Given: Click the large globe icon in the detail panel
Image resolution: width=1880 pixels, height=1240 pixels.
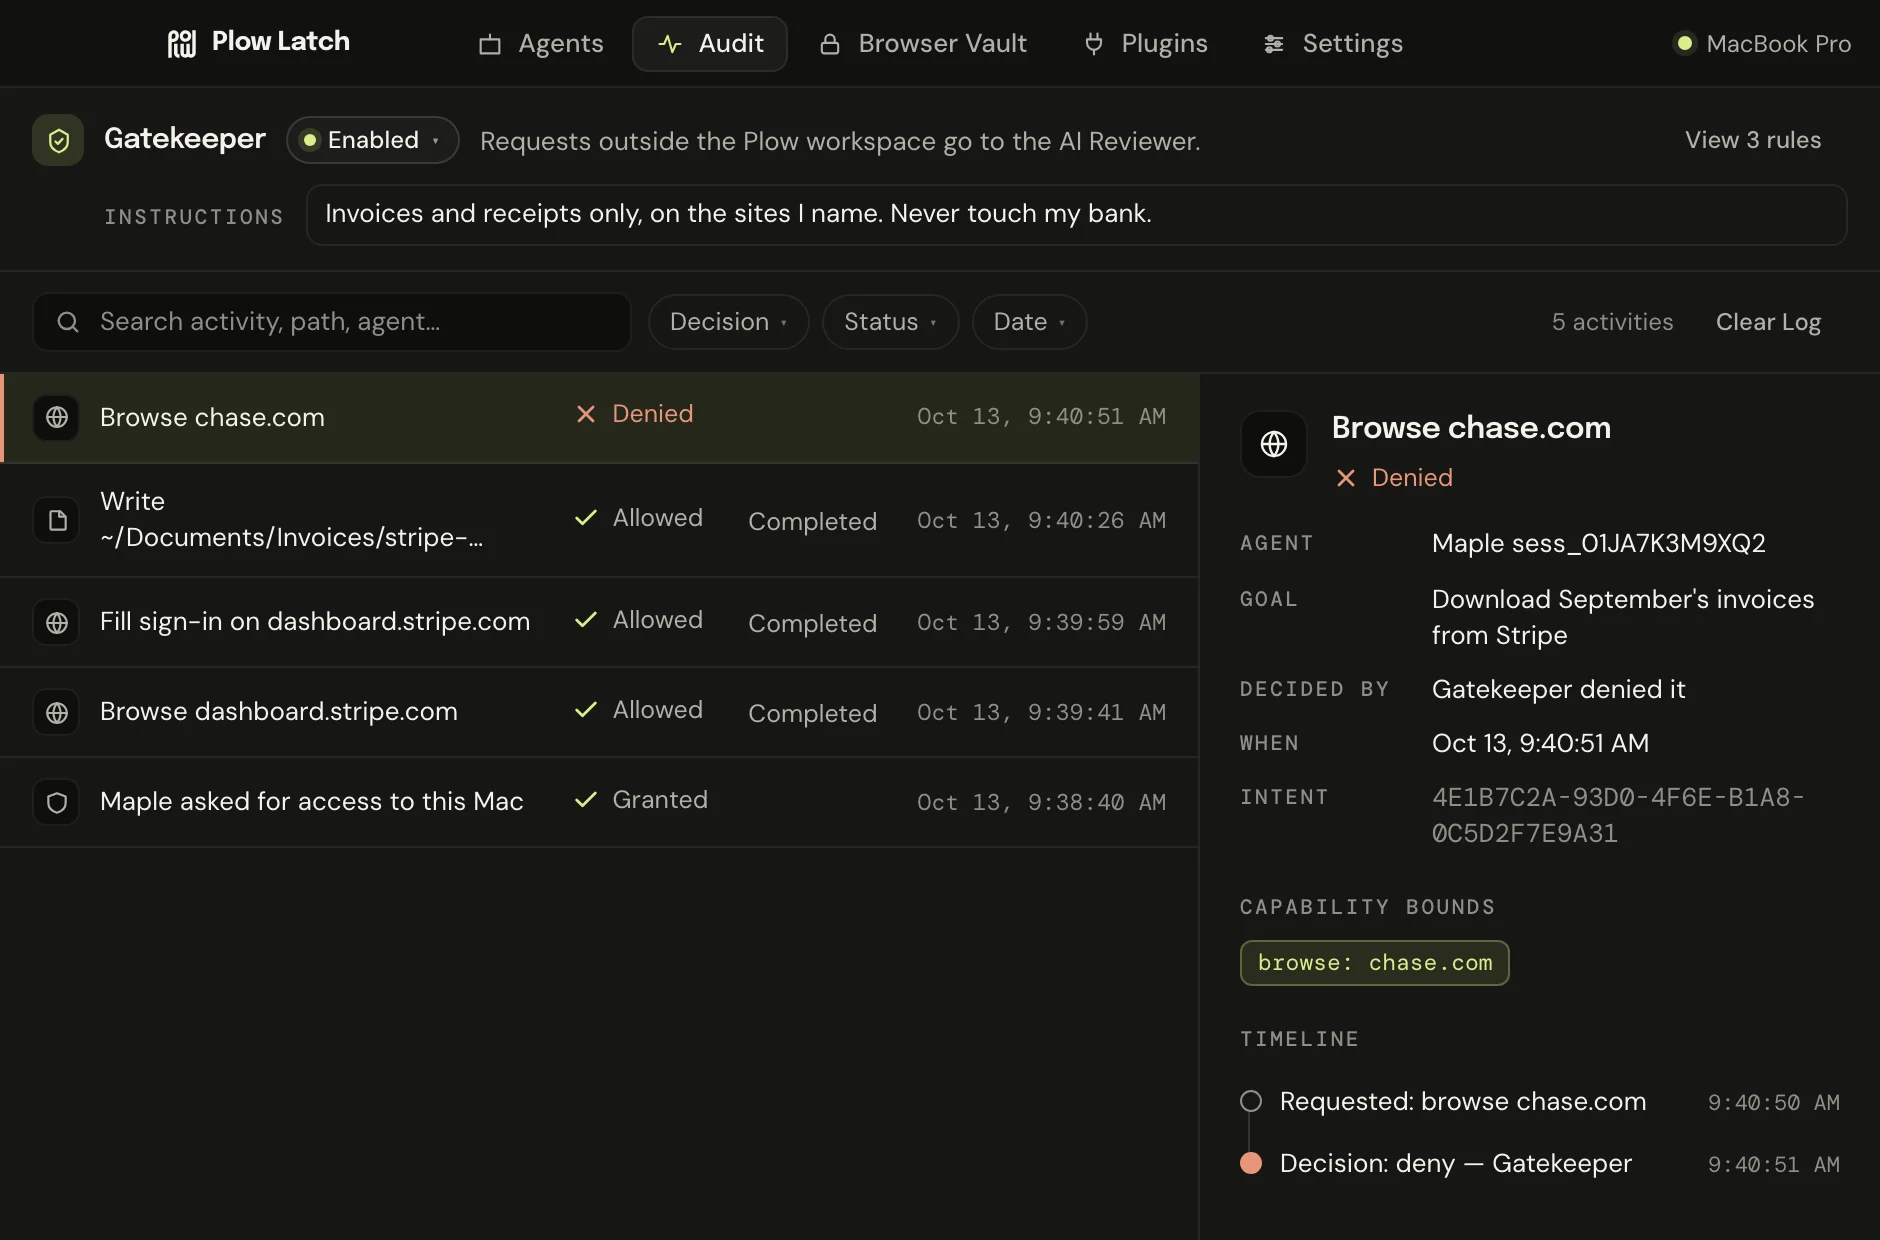Looking at the screenshot, I should click(1274, 444).
